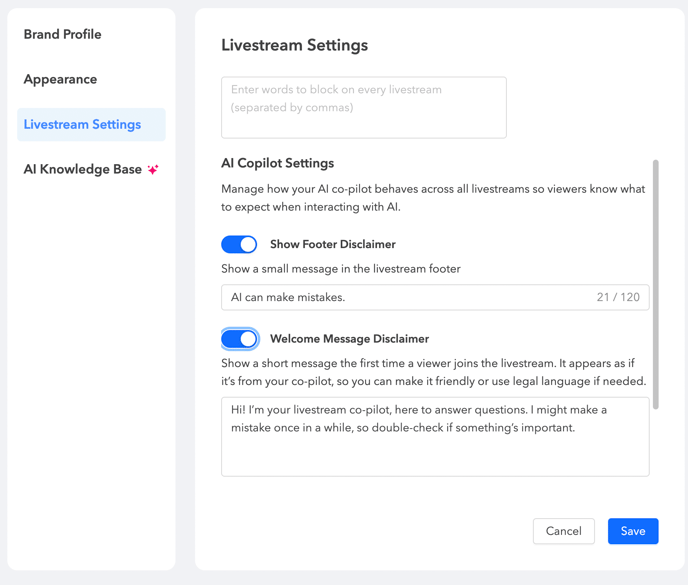The image size is (688, 585).
Task: Open the Brand Profile section
Action: [62, 34]
